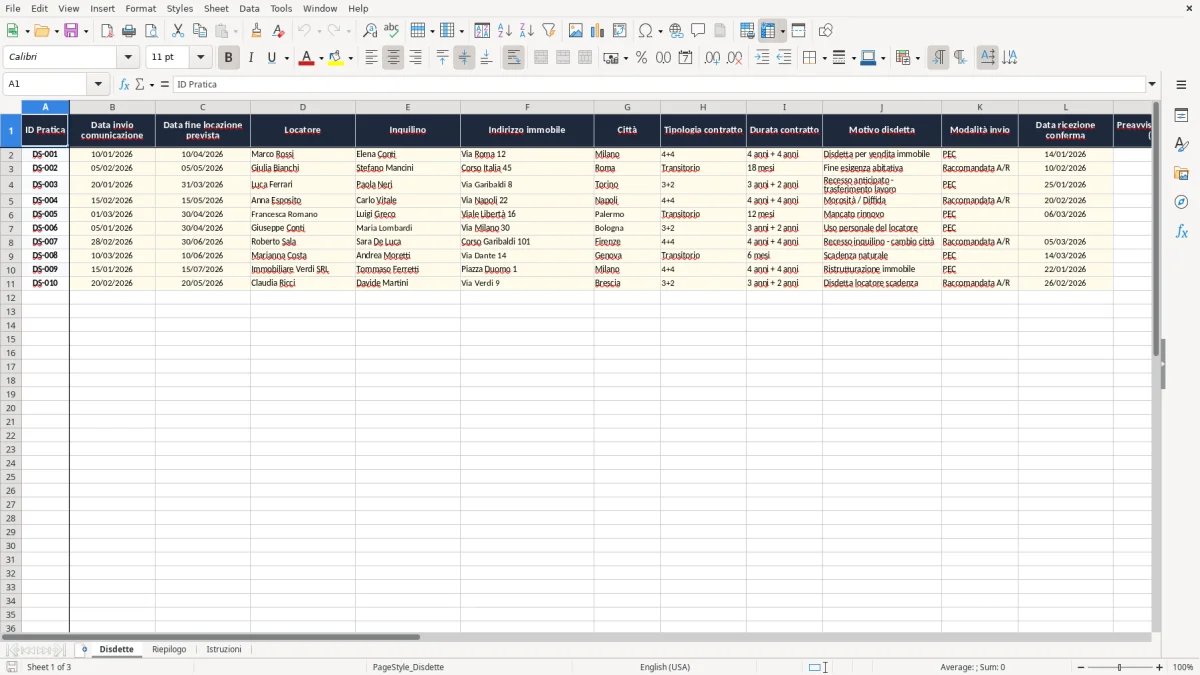
Task: Open the Styles menu
Action: 180,8
